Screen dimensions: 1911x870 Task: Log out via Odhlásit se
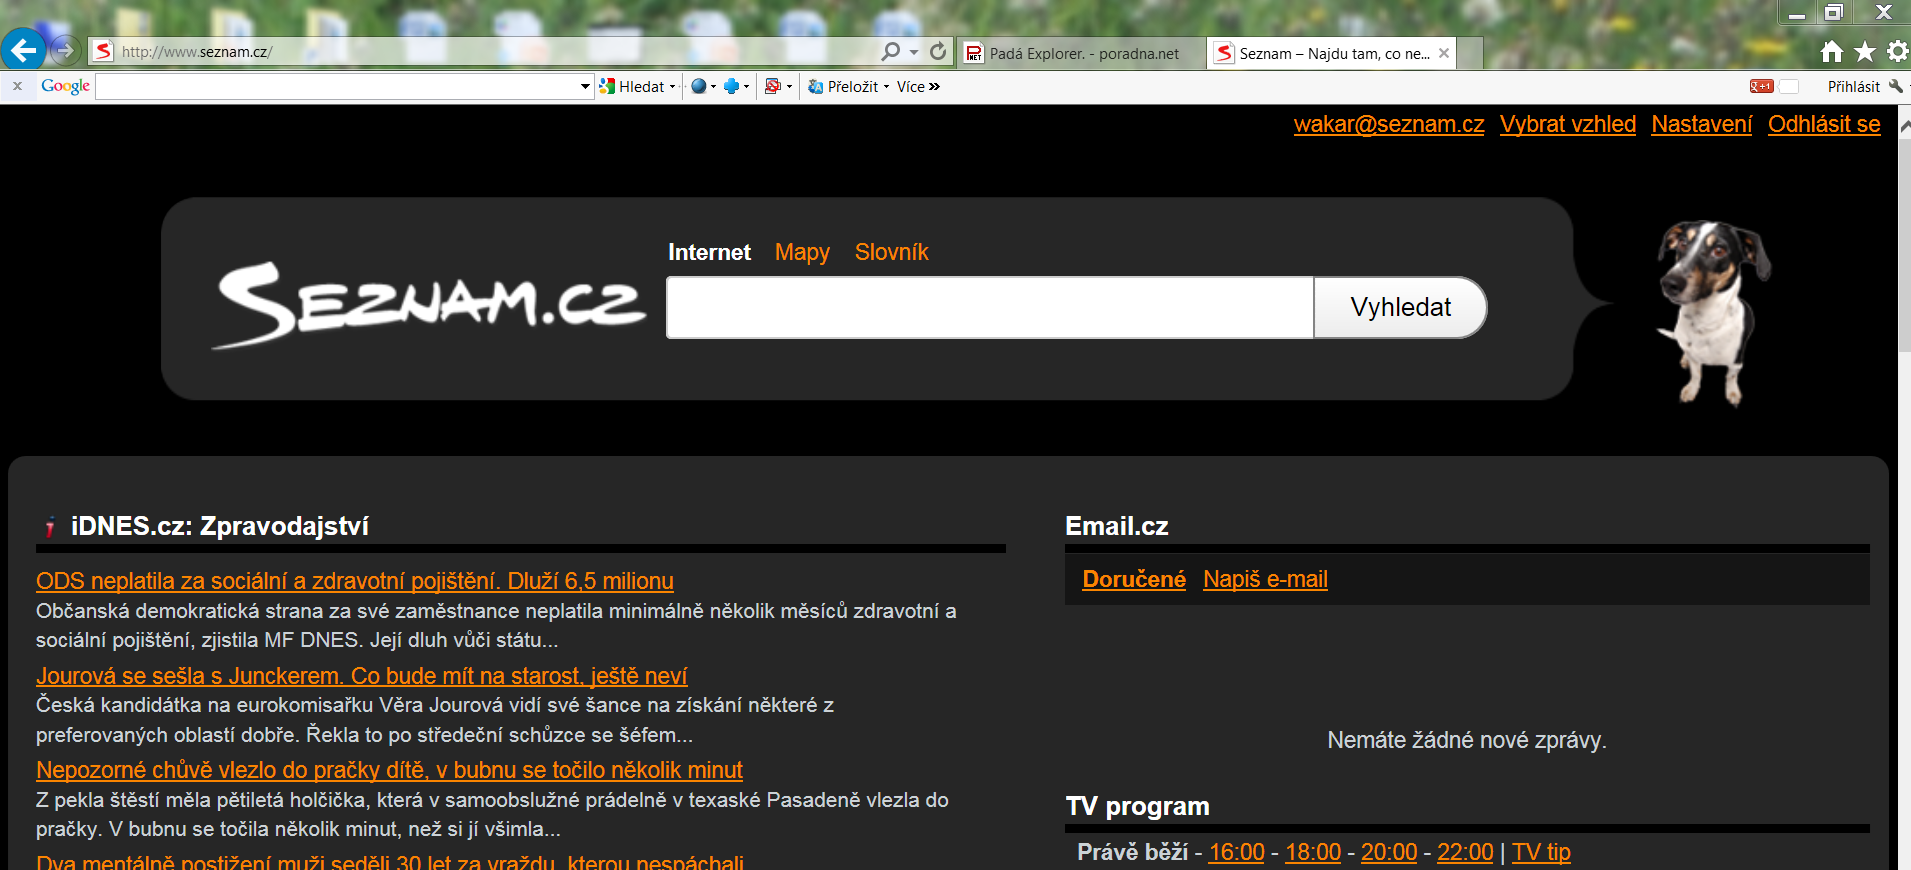[1824, 124]
